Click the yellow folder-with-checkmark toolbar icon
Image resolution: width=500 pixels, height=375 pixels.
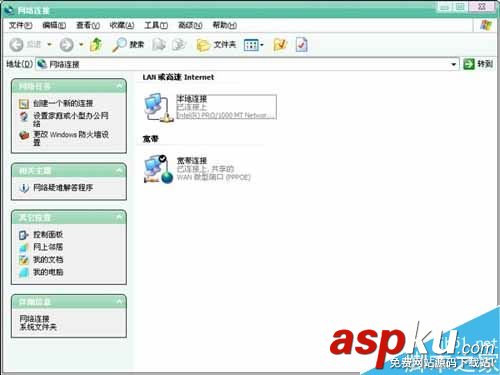click(x=280, y=44)
